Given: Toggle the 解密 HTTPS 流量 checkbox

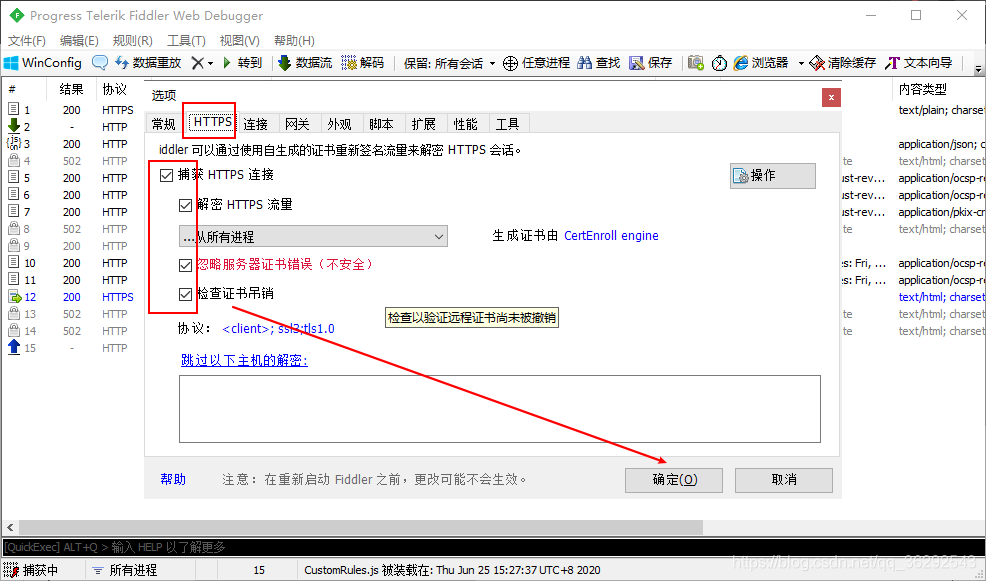Looking at the screenshot, I should (x=186, y=206).
